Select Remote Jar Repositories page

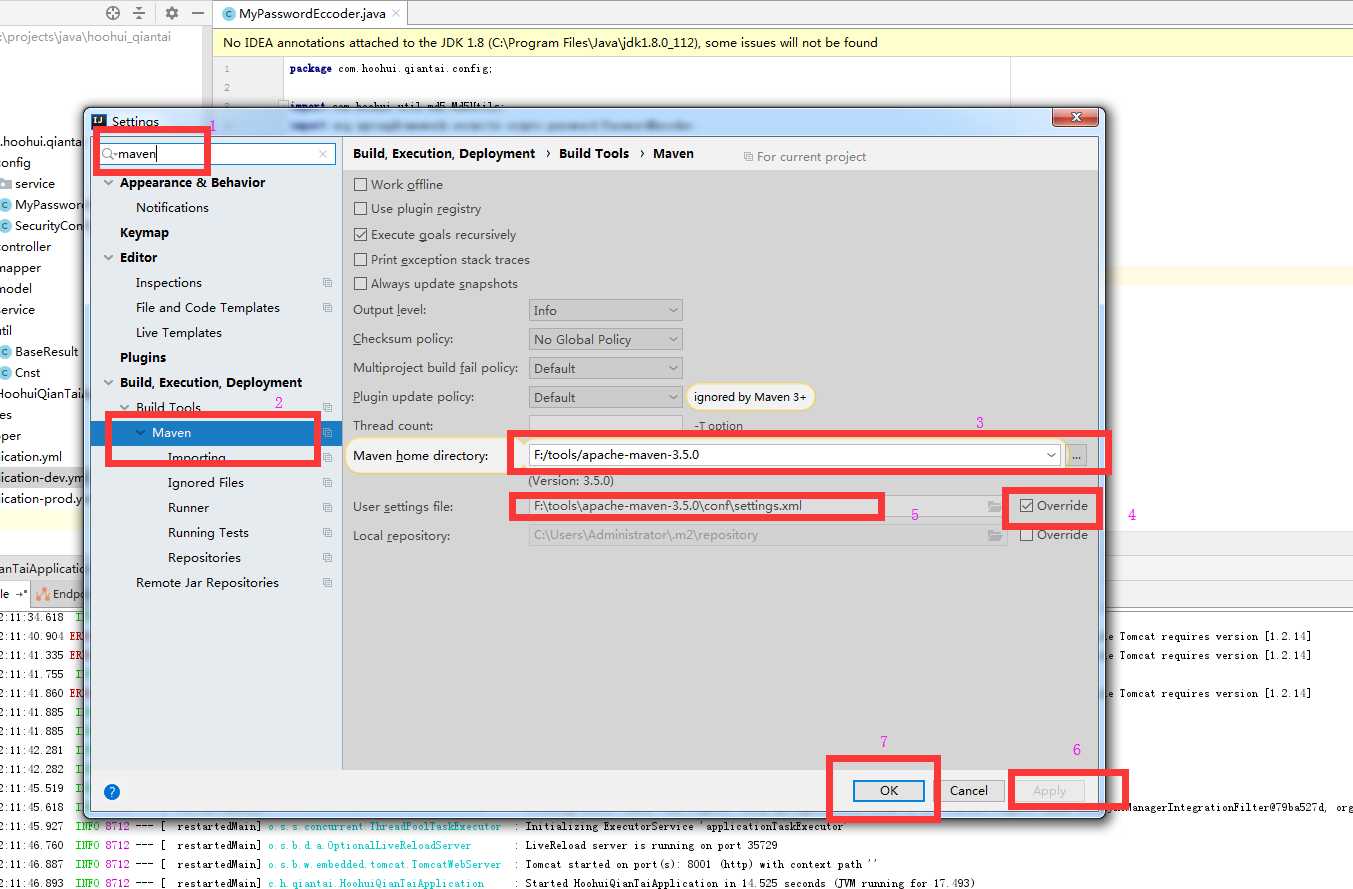click(207, 583)
